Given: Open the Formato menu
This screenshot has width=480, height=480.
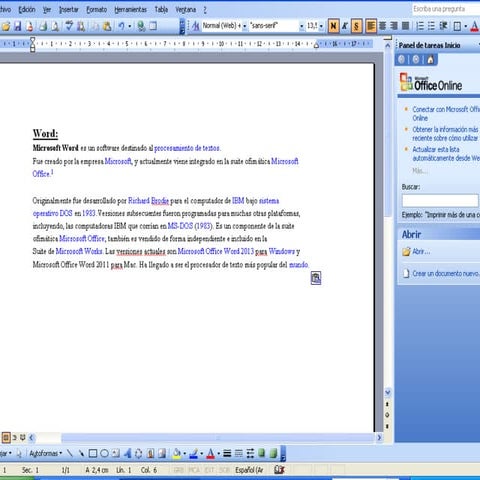Looking at the screenshot, I should click(97, 10).
